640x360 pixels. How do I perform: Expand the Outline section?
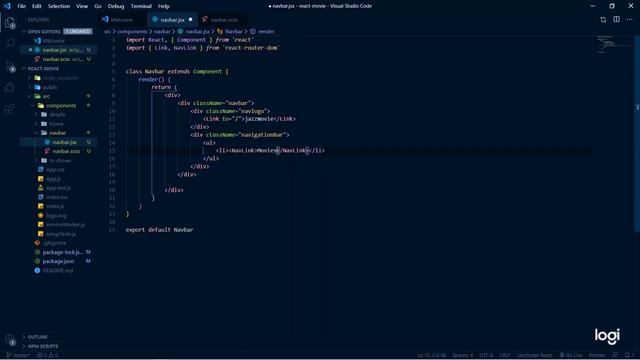point(38,337)
